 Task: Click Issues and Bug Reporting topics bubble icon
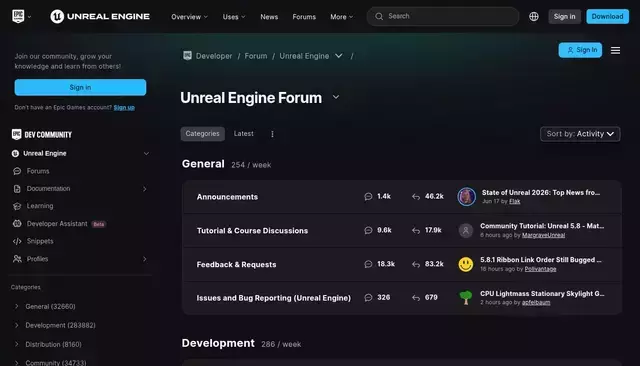click(368, 297)
